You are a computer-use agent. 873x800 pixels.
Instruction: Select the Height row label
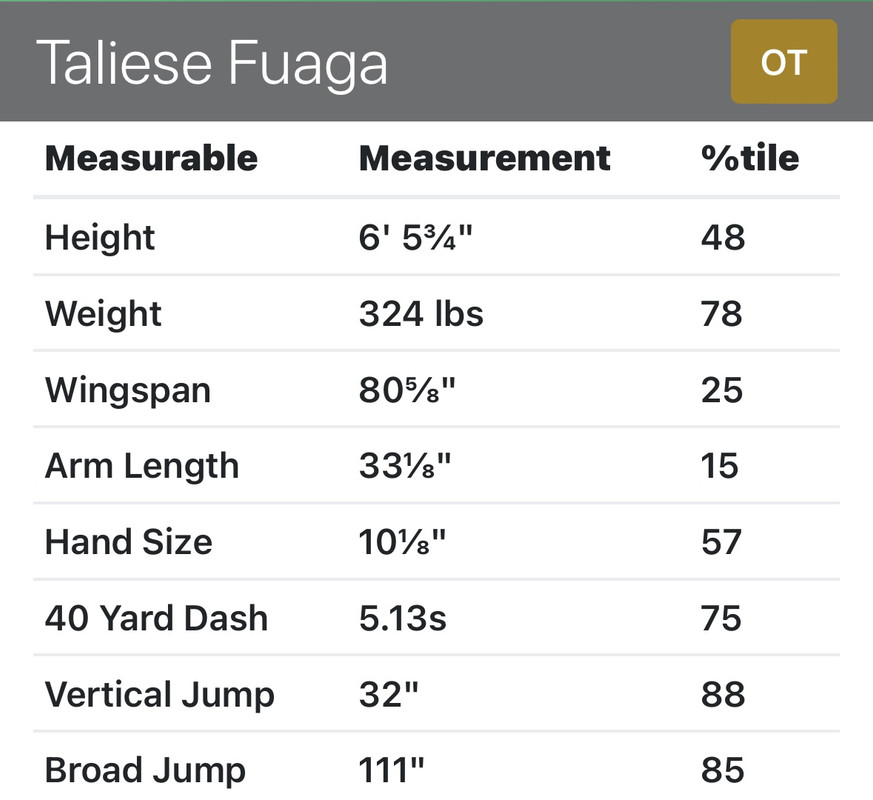click(x=100, y=238)
